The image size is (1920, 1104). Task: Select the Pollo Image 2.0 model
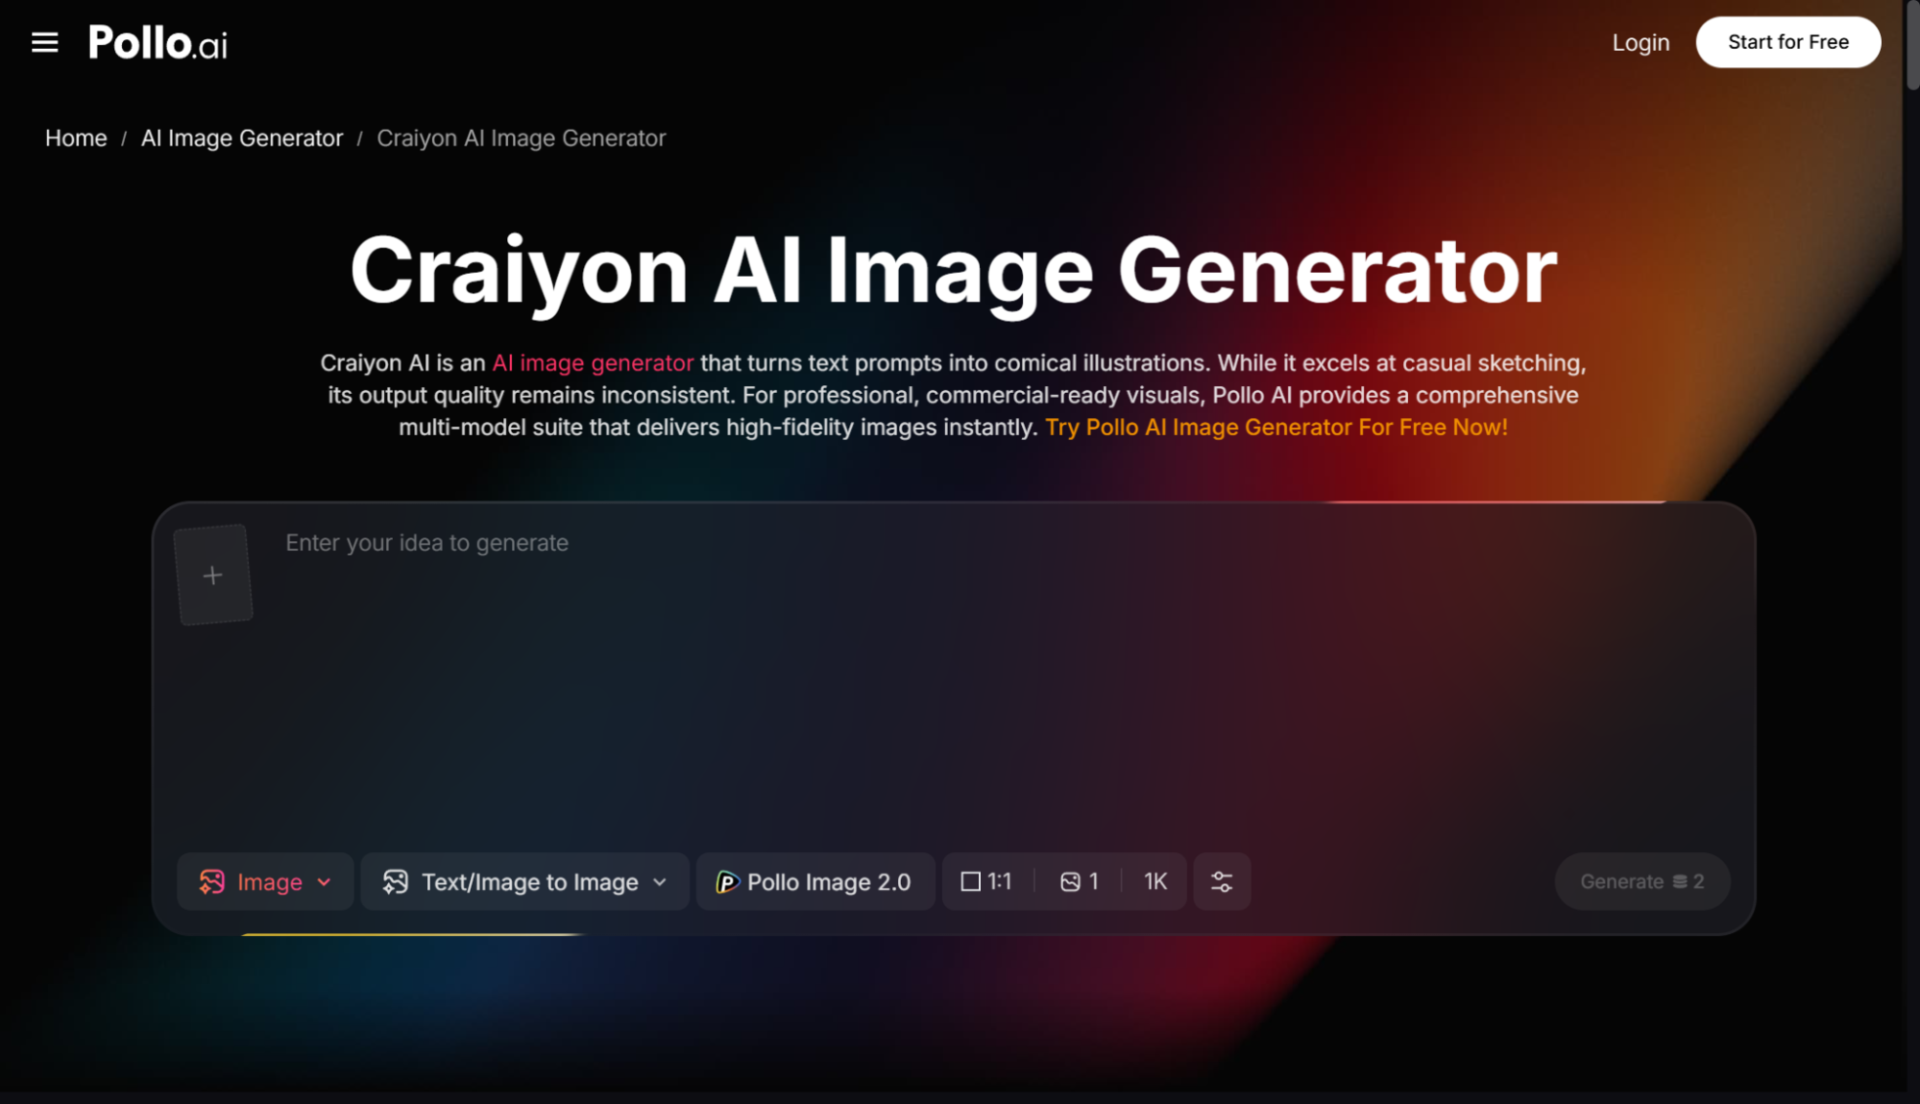tap(815, 881)
